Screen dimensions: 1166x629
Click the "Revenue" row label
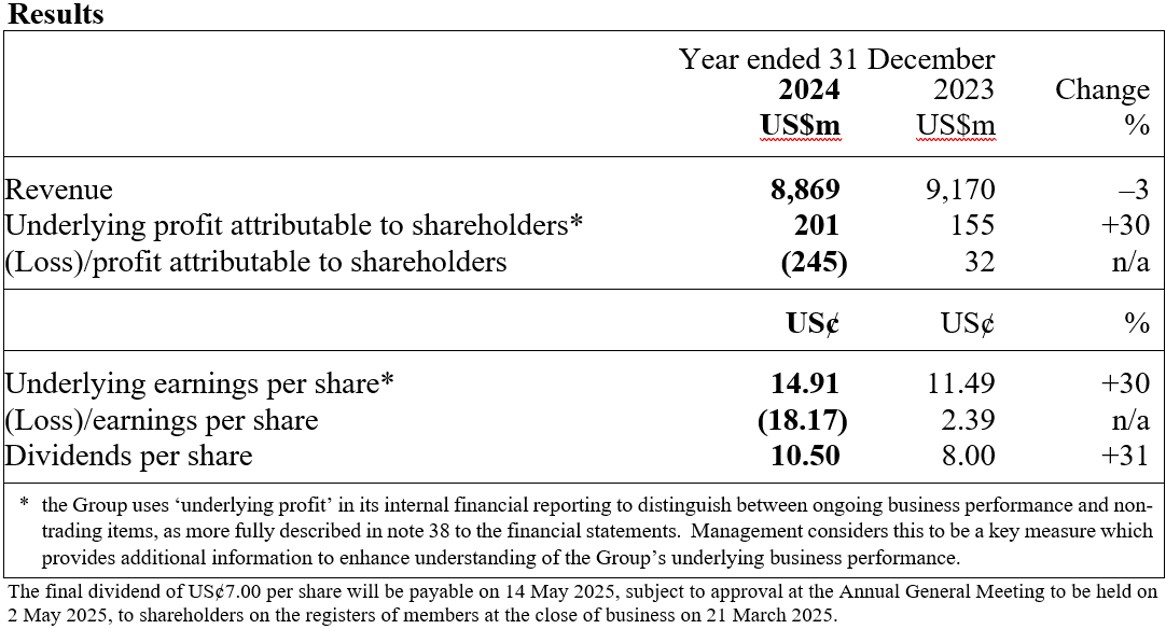59,189
